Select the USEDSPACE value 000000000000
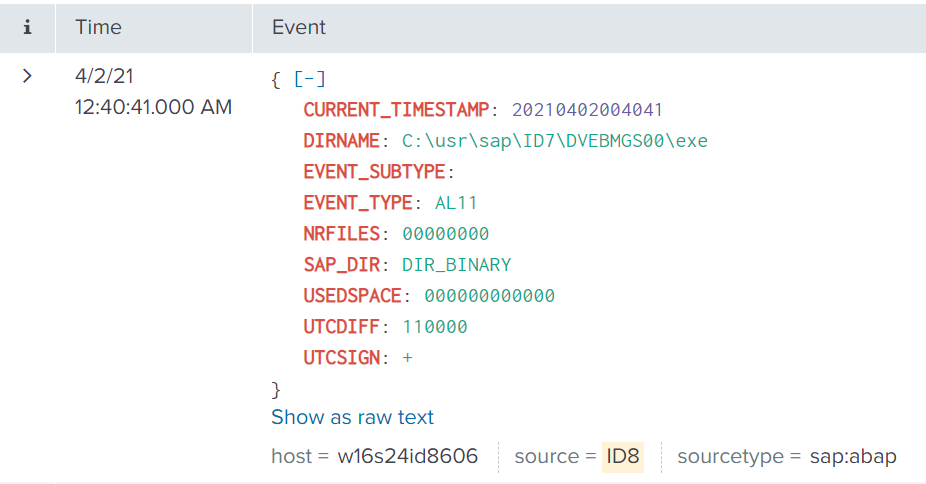The height and width of the screenshot is (484, 926). 489,296
